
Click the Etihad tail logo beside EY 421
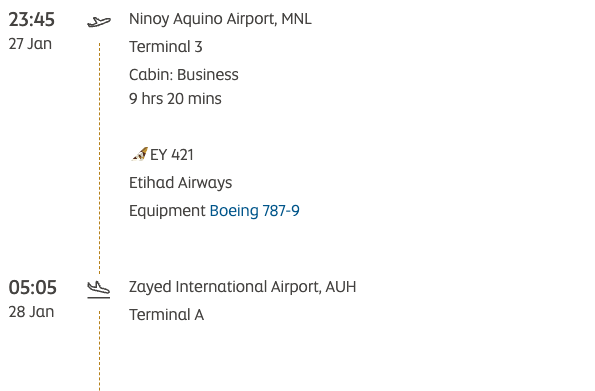coord(139,154)
